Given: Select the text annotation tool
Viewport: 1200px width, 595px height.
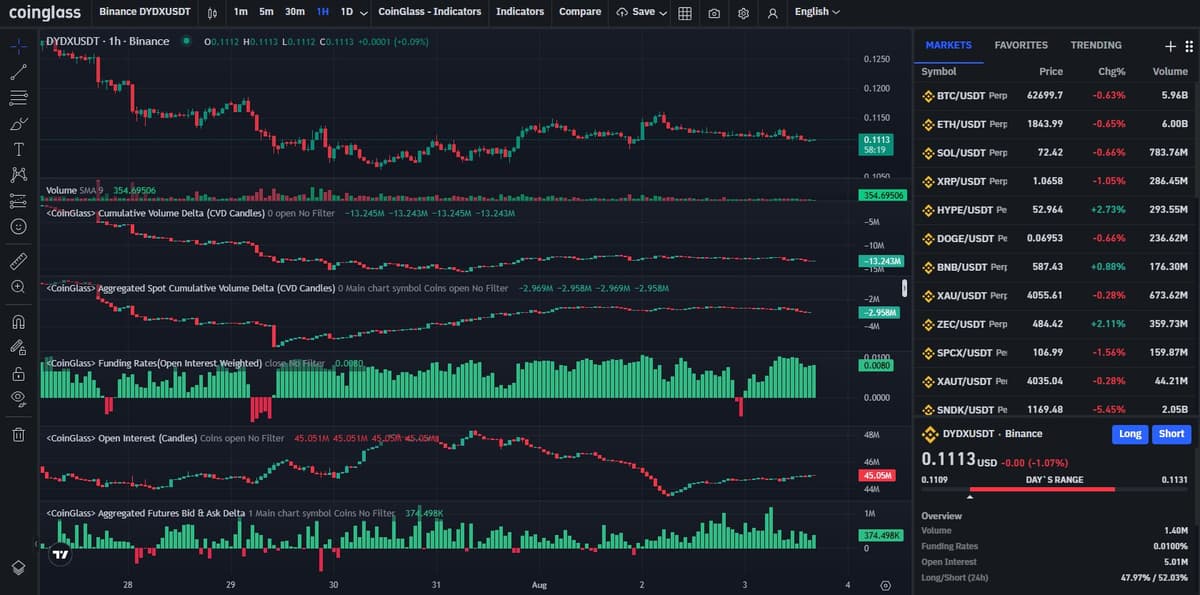Looking at the screenshot, I should 18,150.
